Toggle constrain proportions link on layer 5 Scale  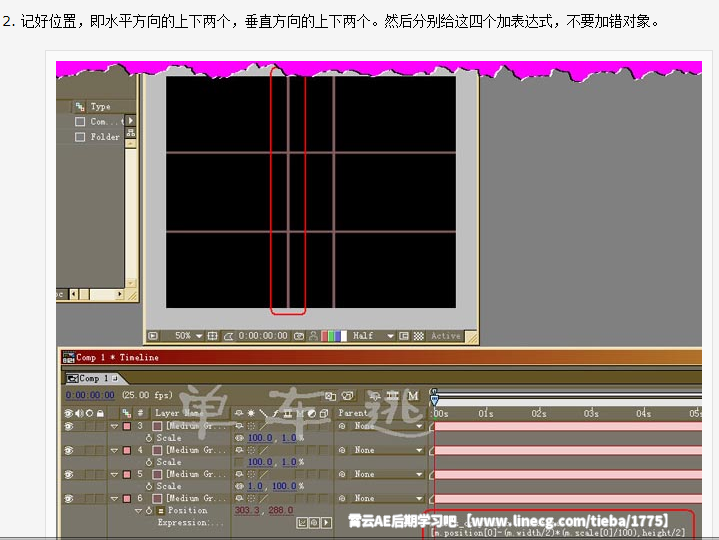tap(239, 486)
